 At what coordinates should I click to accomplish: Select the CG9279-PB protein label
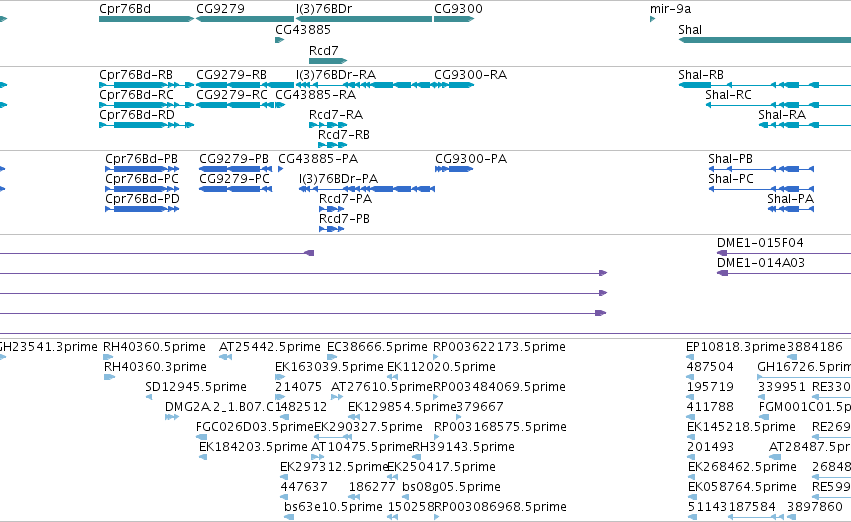coord(234,159)
